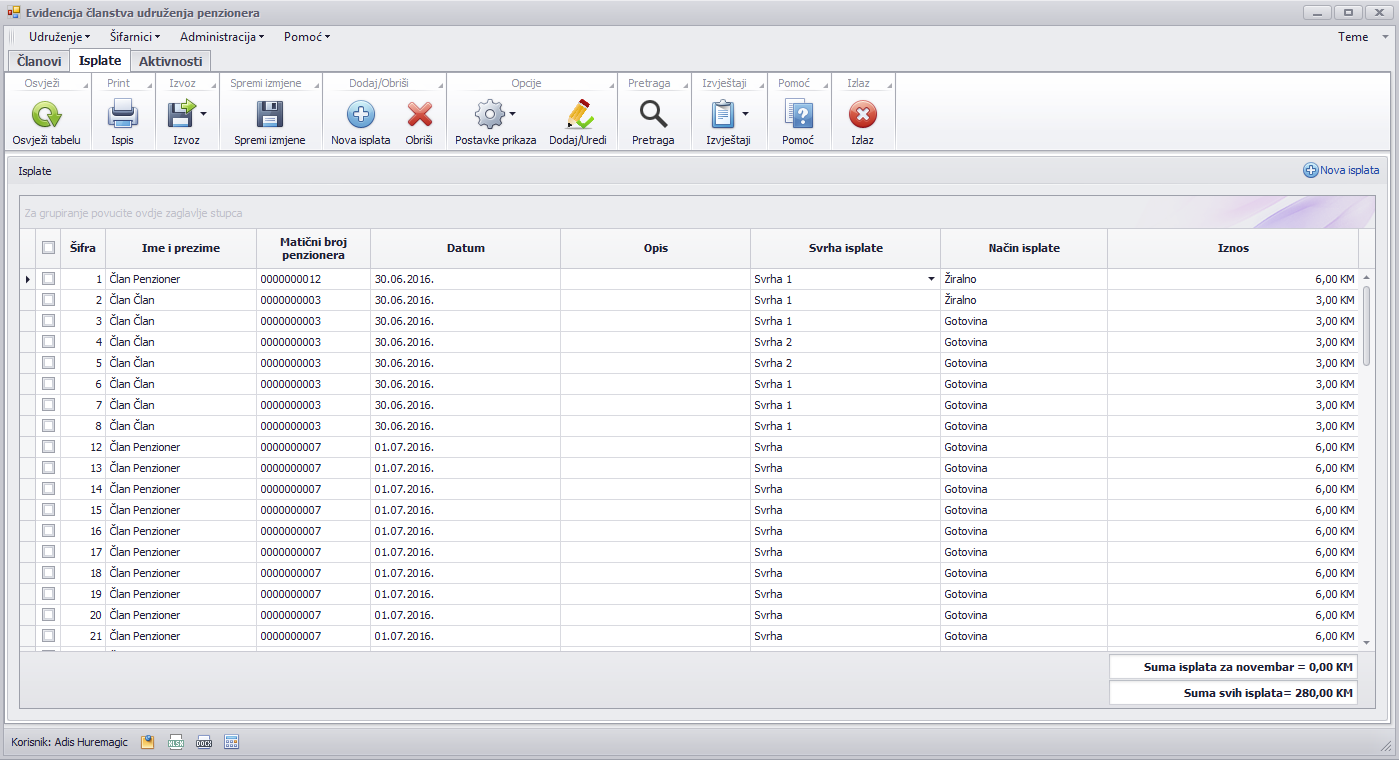
Task: Switch to the Članovi tab
Action: pos(39,61)
